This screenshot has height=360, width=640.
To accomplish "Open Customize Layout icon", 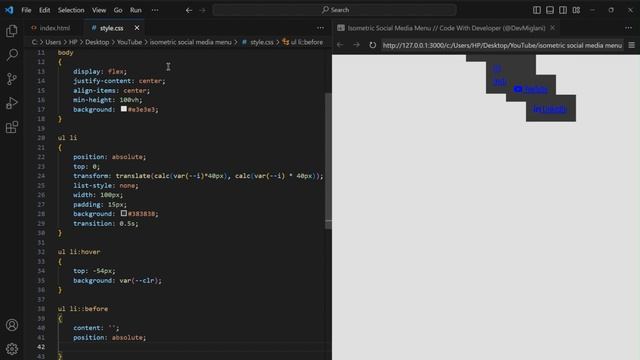I will (576, 10).
